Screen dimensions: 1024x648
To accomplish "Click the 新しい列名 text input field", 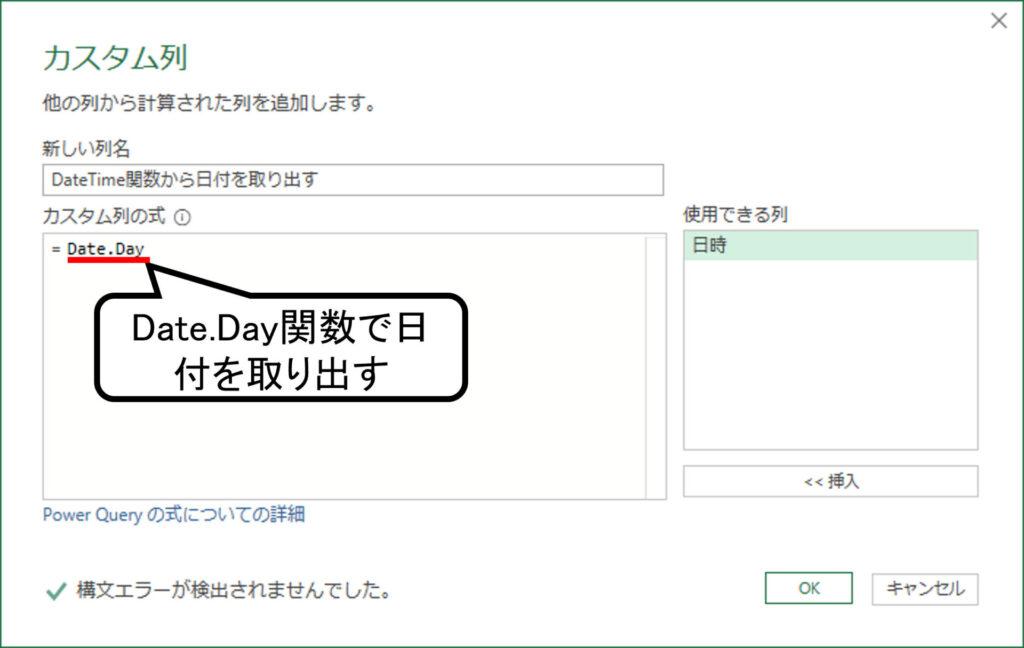I will (x=353, y=180).
